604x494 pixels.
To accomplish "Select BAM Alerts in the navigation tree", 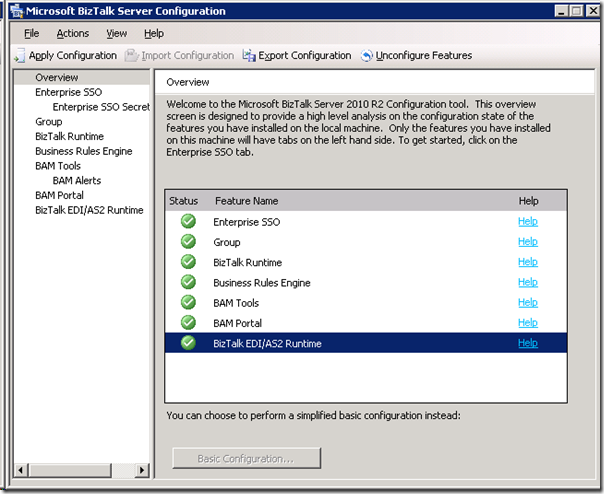I will 77,181.
